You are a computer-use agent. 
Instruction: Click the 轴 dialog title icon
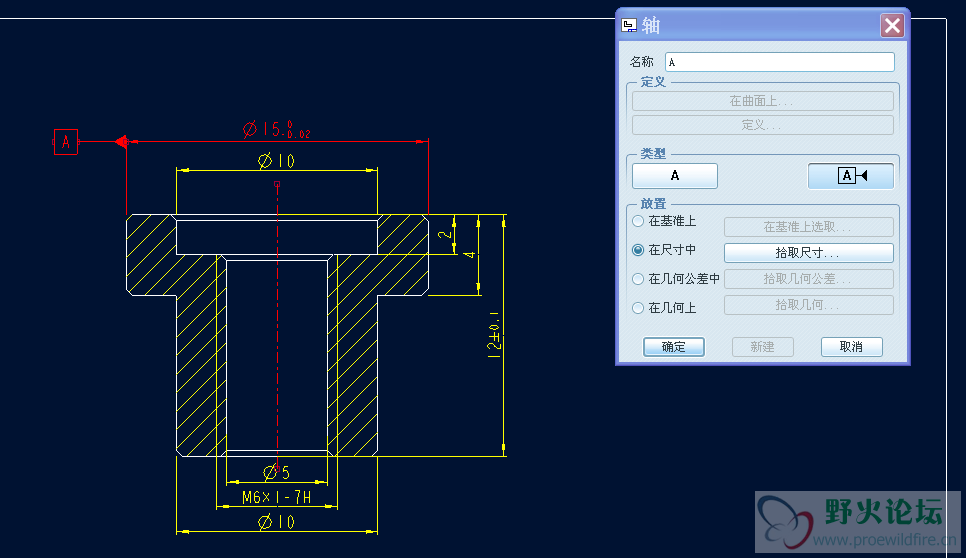(x=628, y=25)
